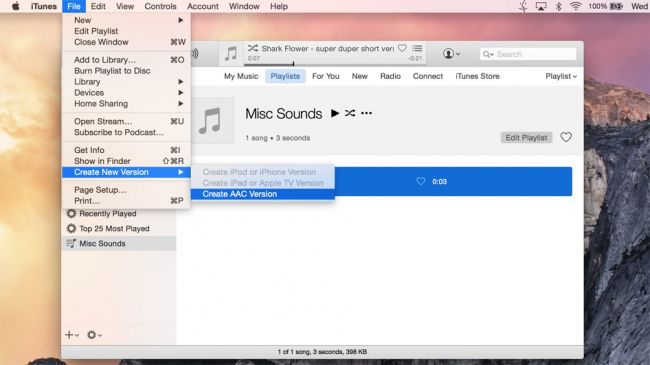
Task: Switch to Playlists tab
Action: pyautogui.click(x=285, y=76)
